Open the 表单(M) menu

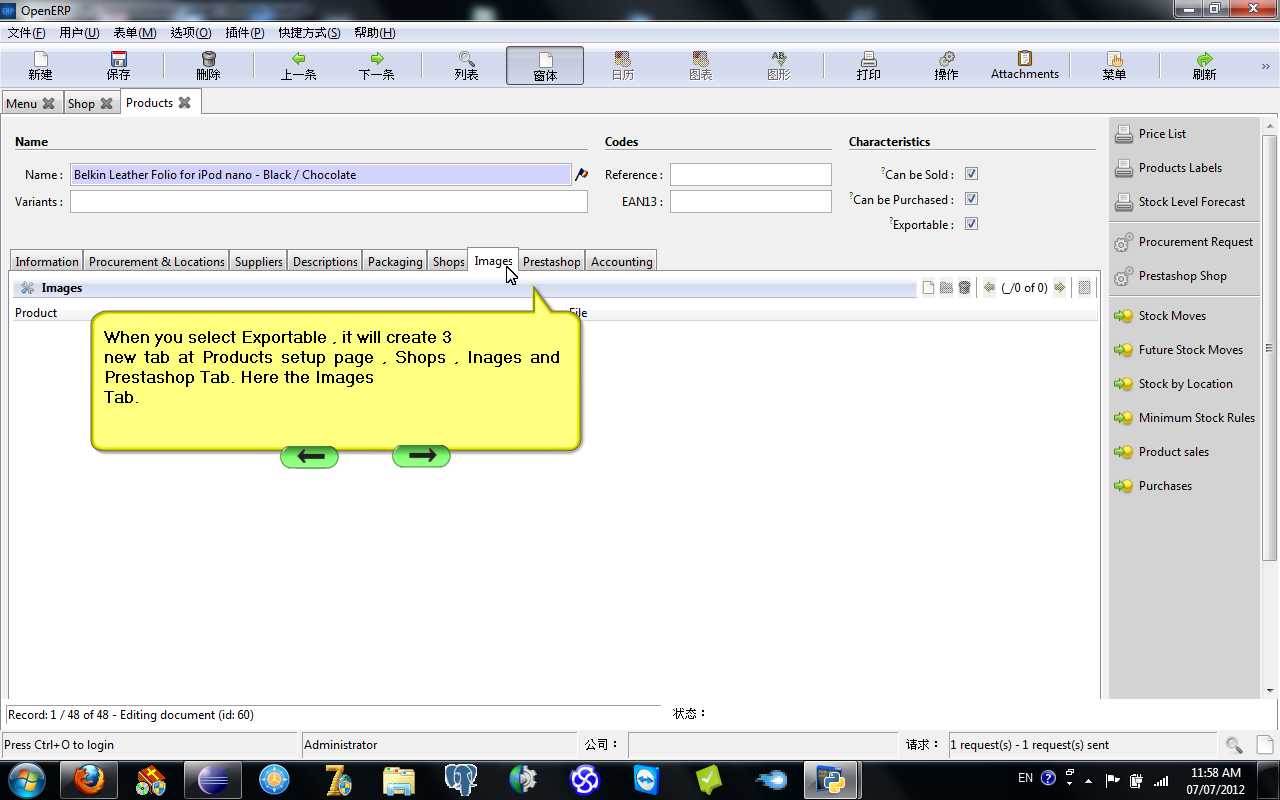pyautogui.click(x=135, y=33)
